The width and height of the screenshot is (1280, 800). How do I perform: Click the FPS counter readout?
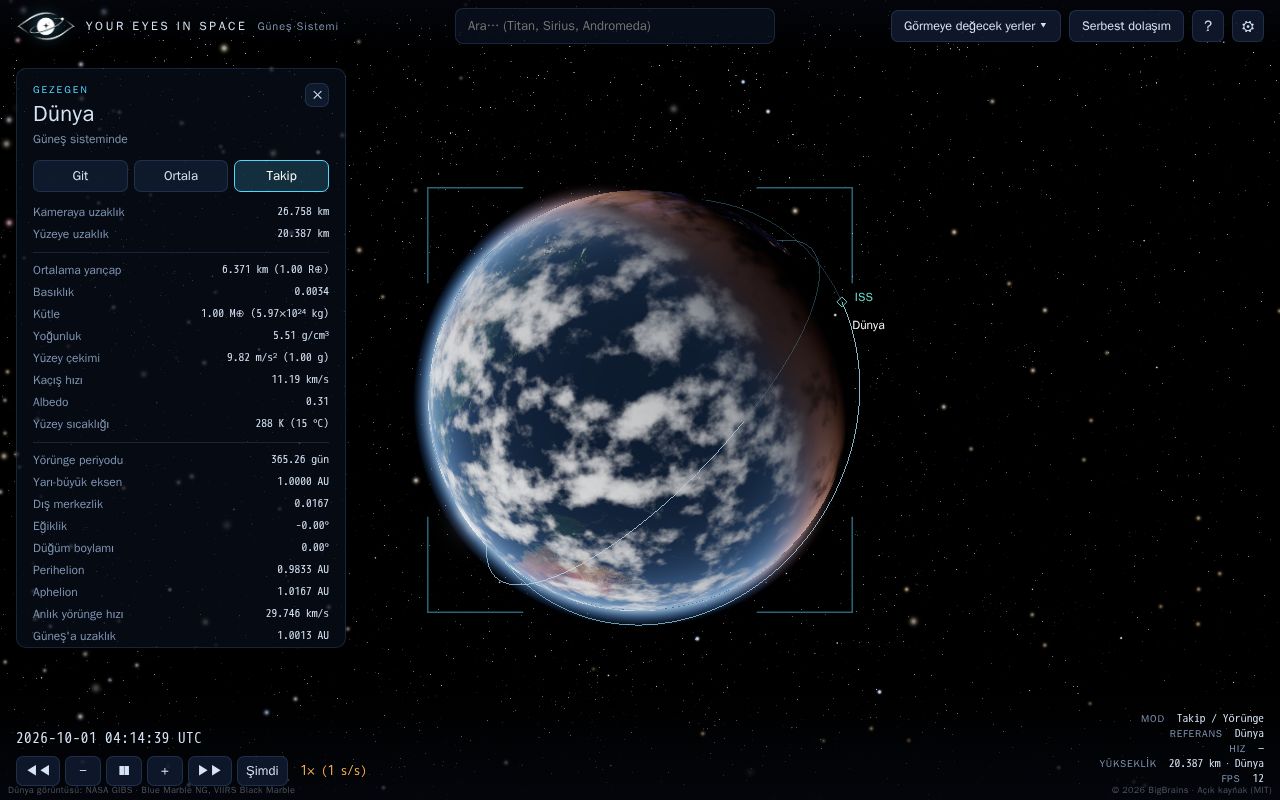1242,778
